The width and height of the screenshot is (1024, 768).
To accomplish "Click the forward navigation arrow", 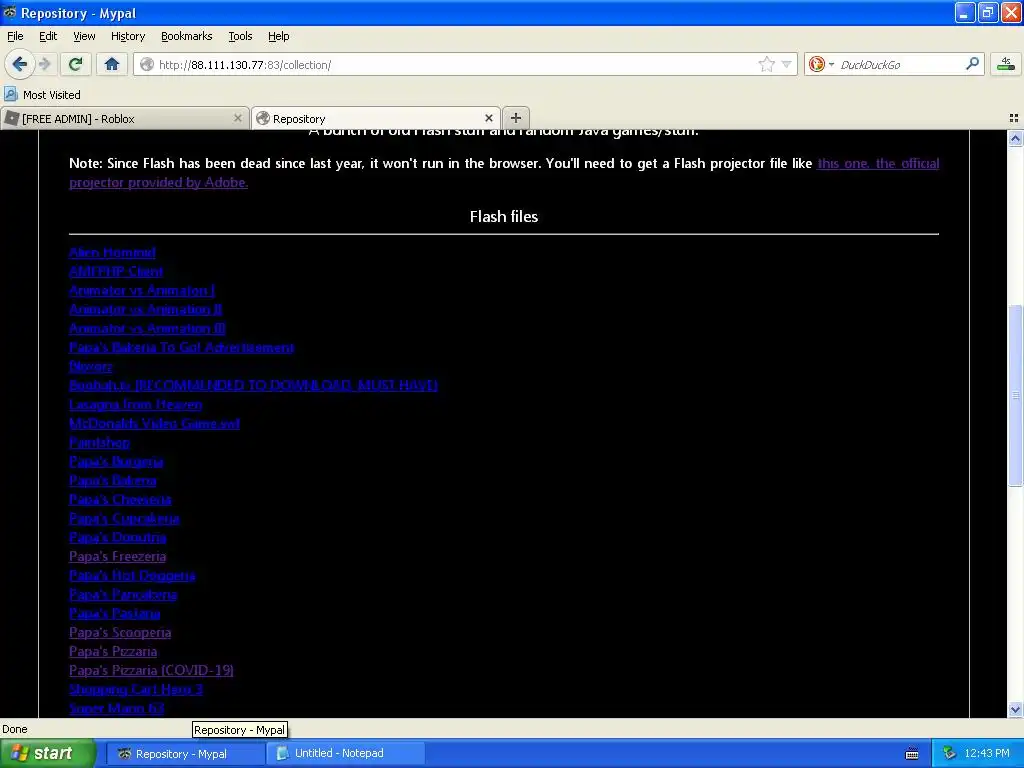I will click(44, 64).
